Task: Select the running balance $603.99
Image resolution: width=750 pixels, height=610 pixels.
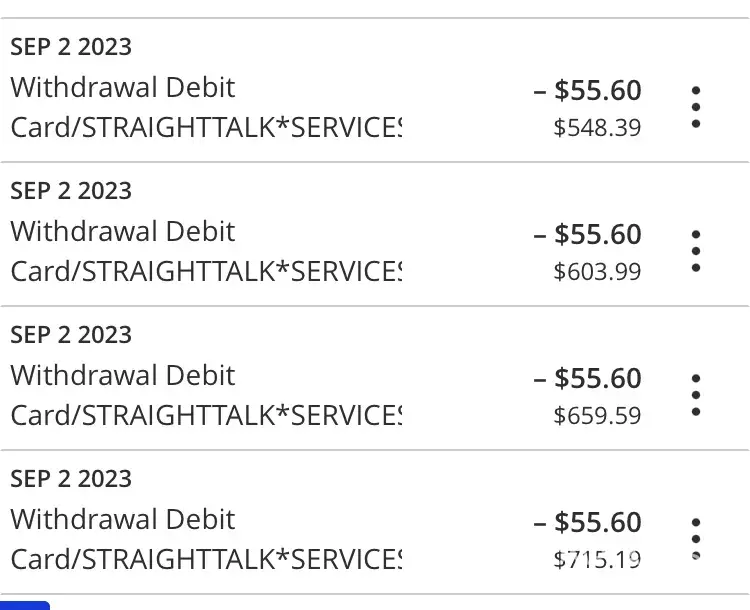Action: coord(597,272)
